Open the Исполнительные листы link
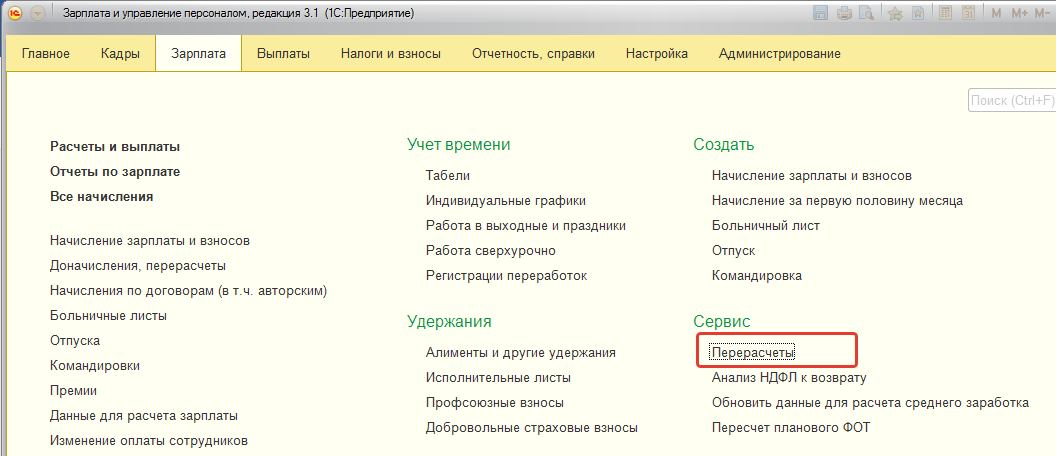Screen dimensions: 1056x456 point(498,377)
